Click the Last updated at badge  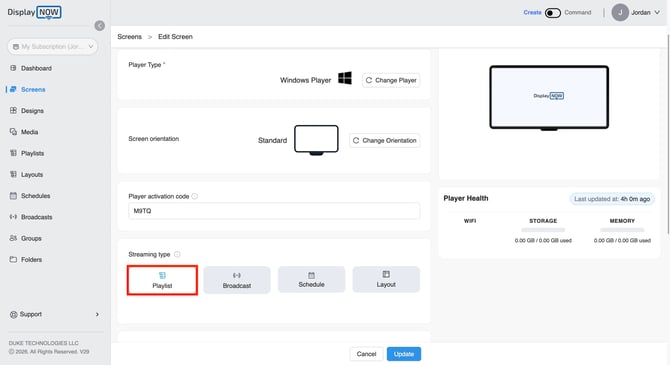(x=612, y=199)
